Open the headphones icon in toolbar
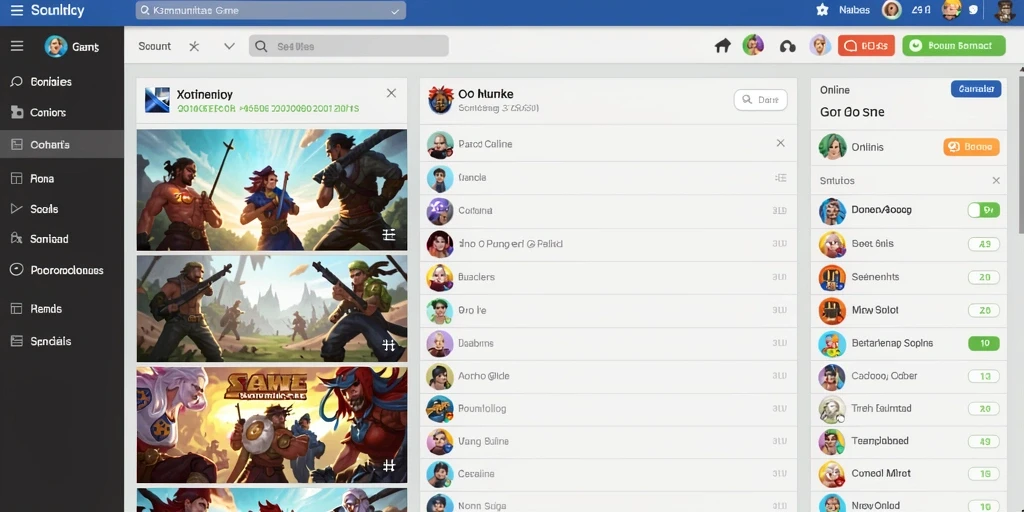The image size is (1024, 512). [788, 46]
